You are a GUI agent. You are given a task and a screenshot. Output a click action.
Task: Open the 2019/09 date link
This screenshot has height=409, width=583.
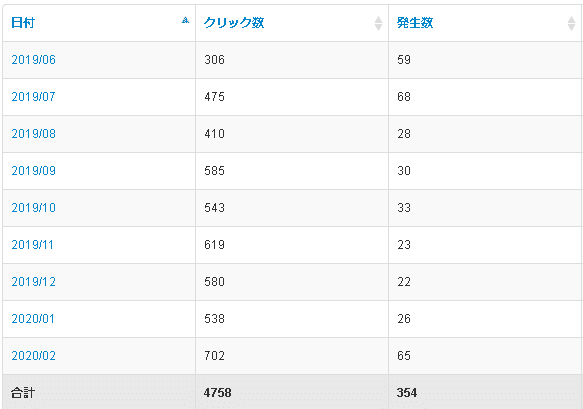point(33,171)
